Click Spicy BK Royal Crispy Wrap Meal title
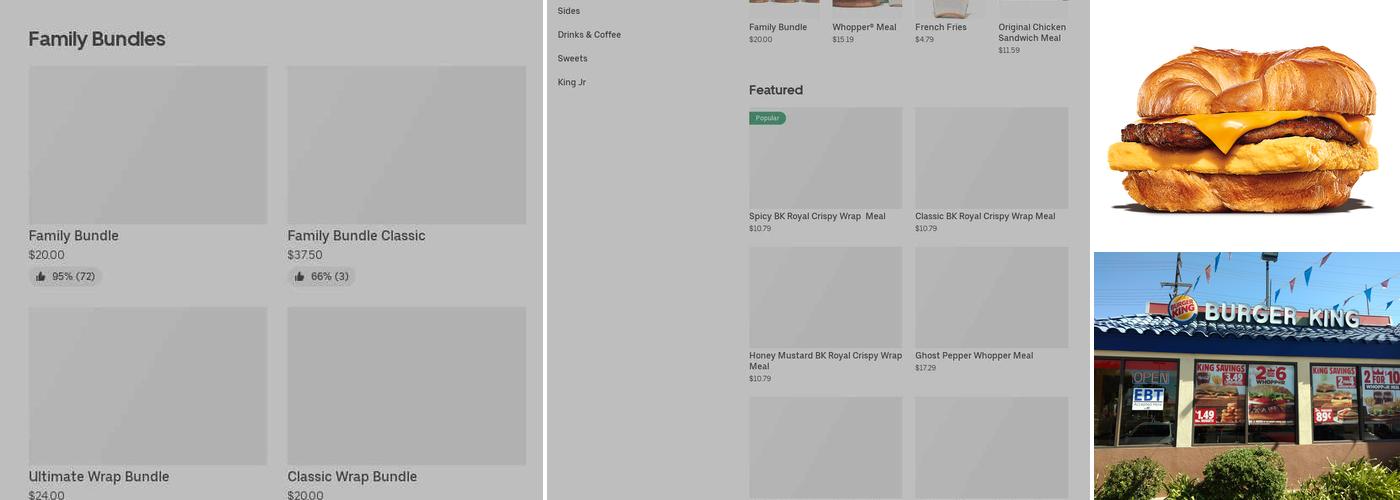Image resolution: width=1400 pixels, height=500 pixels. pos(817,216)
